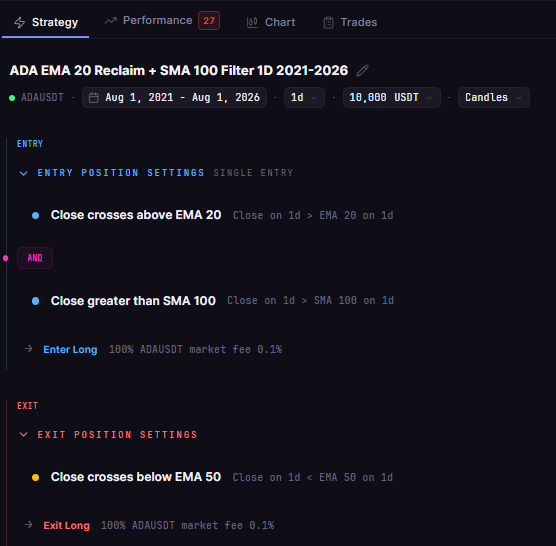Click Enter Long '100% ADAUSDT market fee 0.1%' details
This screenshot has width=556, height=546.
coord(195,350)
